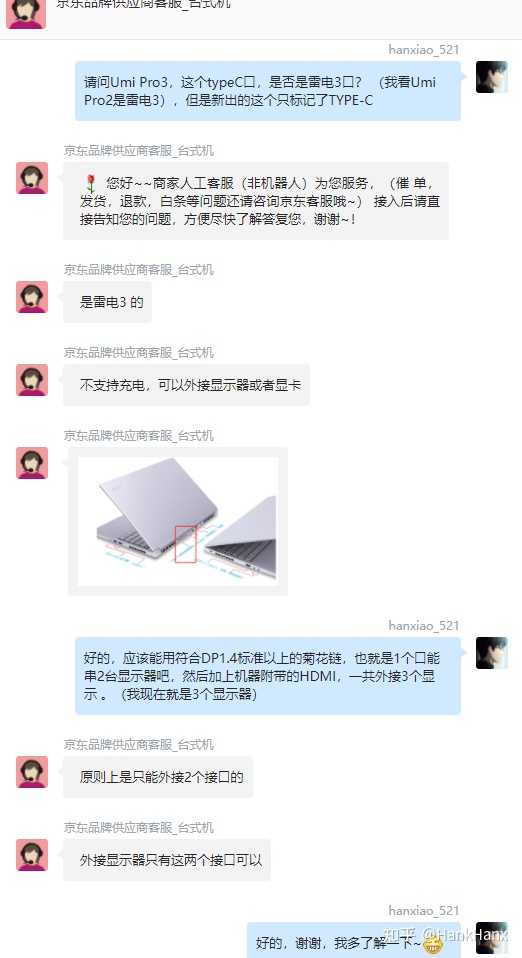Click the agent avatar beside "是雷电3 的"
Viewport: 522px width, 958px height.
[x=32, y=297]
